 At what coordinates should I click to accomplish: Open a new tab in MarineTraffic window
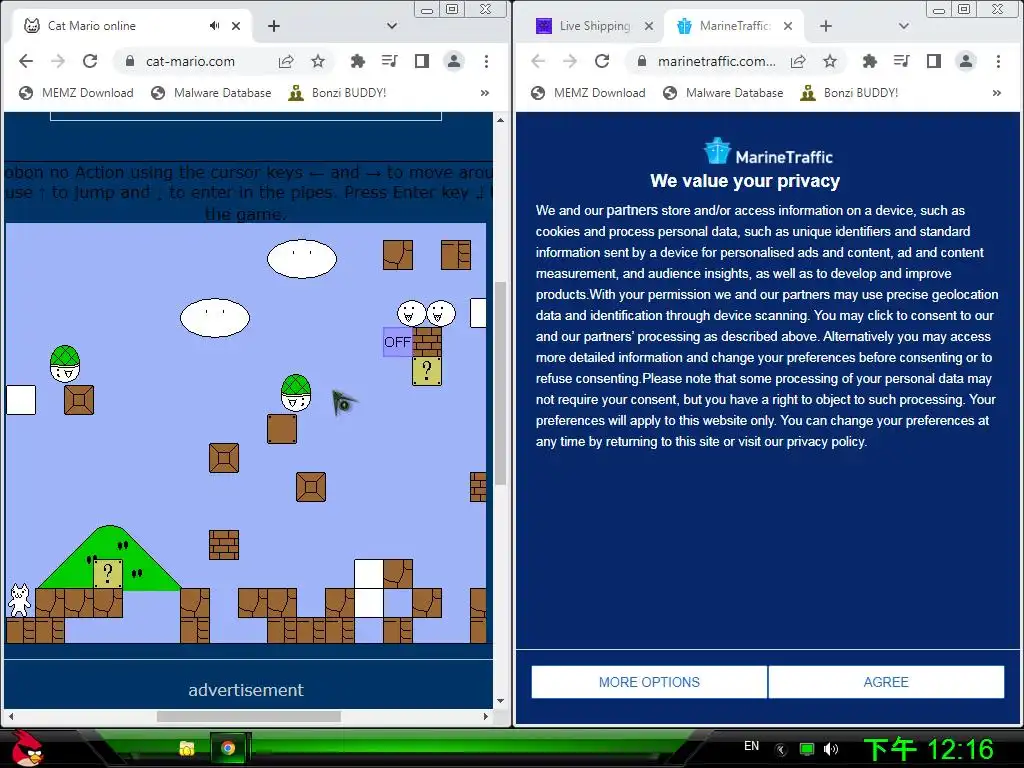tap(825, 26)
